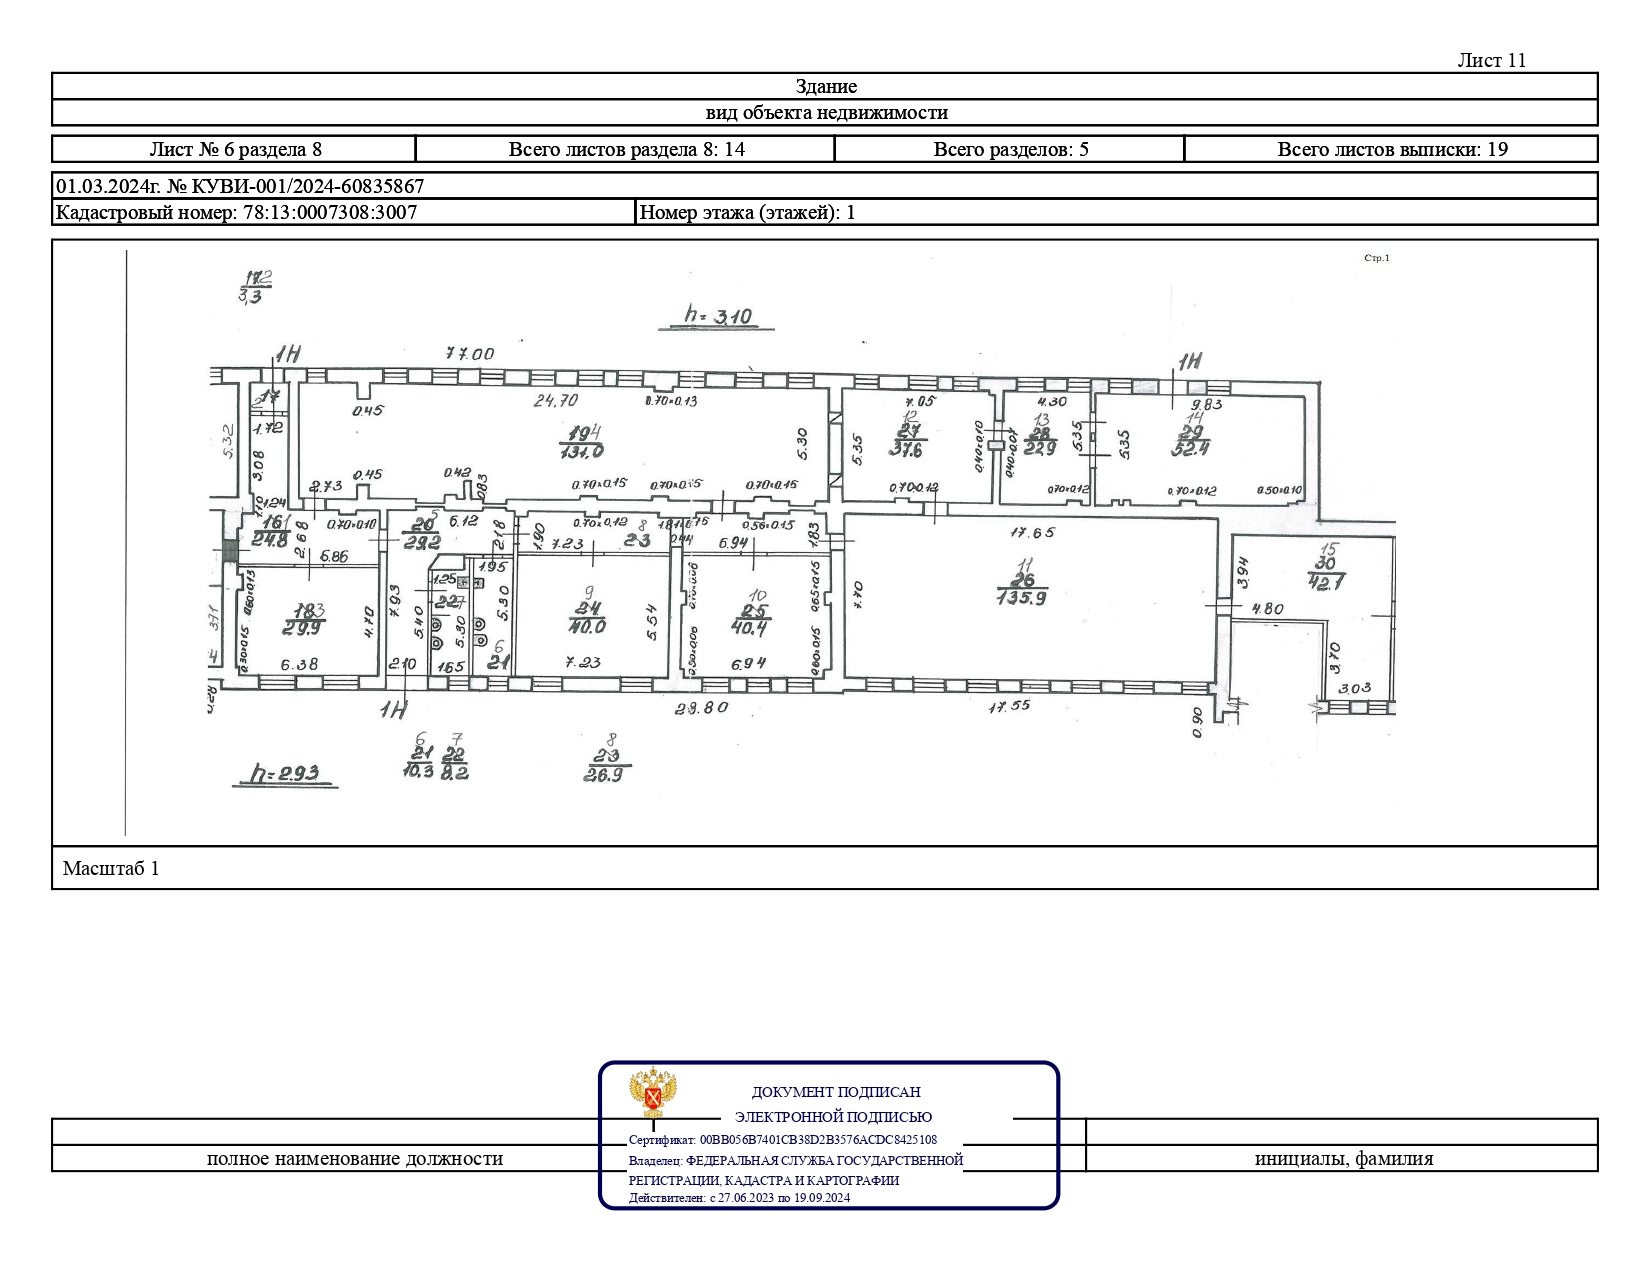Click 'полное наименование должности' field
Viewport: 1650px width, 1275px height.
click(x=354, y=1158)
